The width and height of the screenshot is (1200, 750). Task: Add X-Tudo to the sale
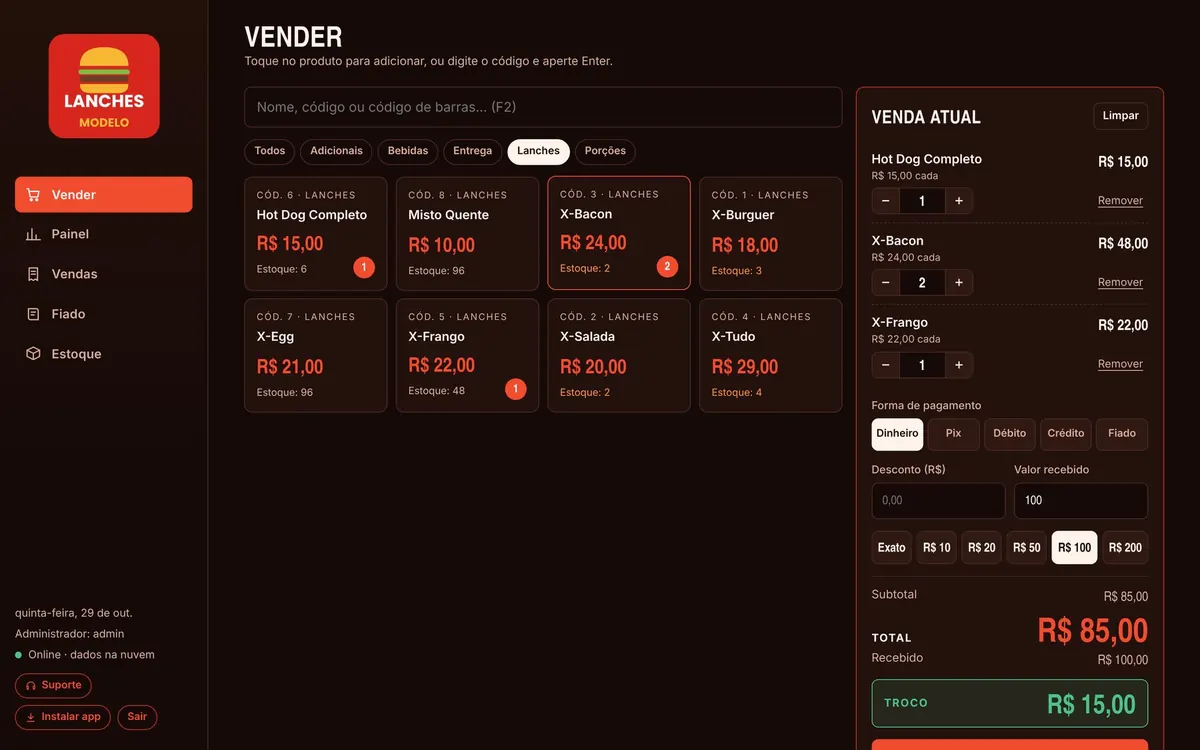(771, 356)
